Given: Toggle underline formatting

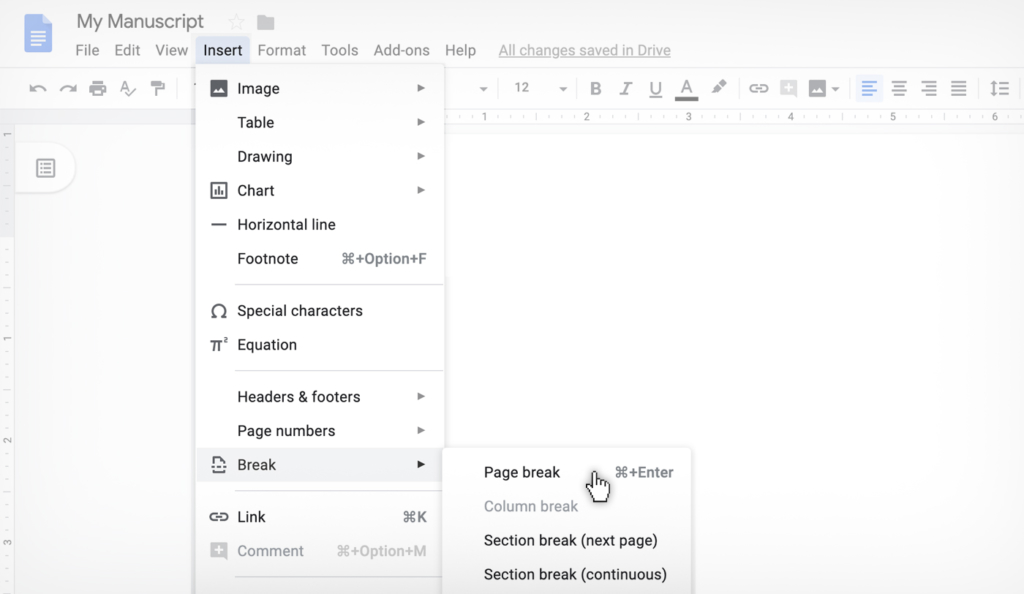Looking at the screenshot, I should 655,88.
